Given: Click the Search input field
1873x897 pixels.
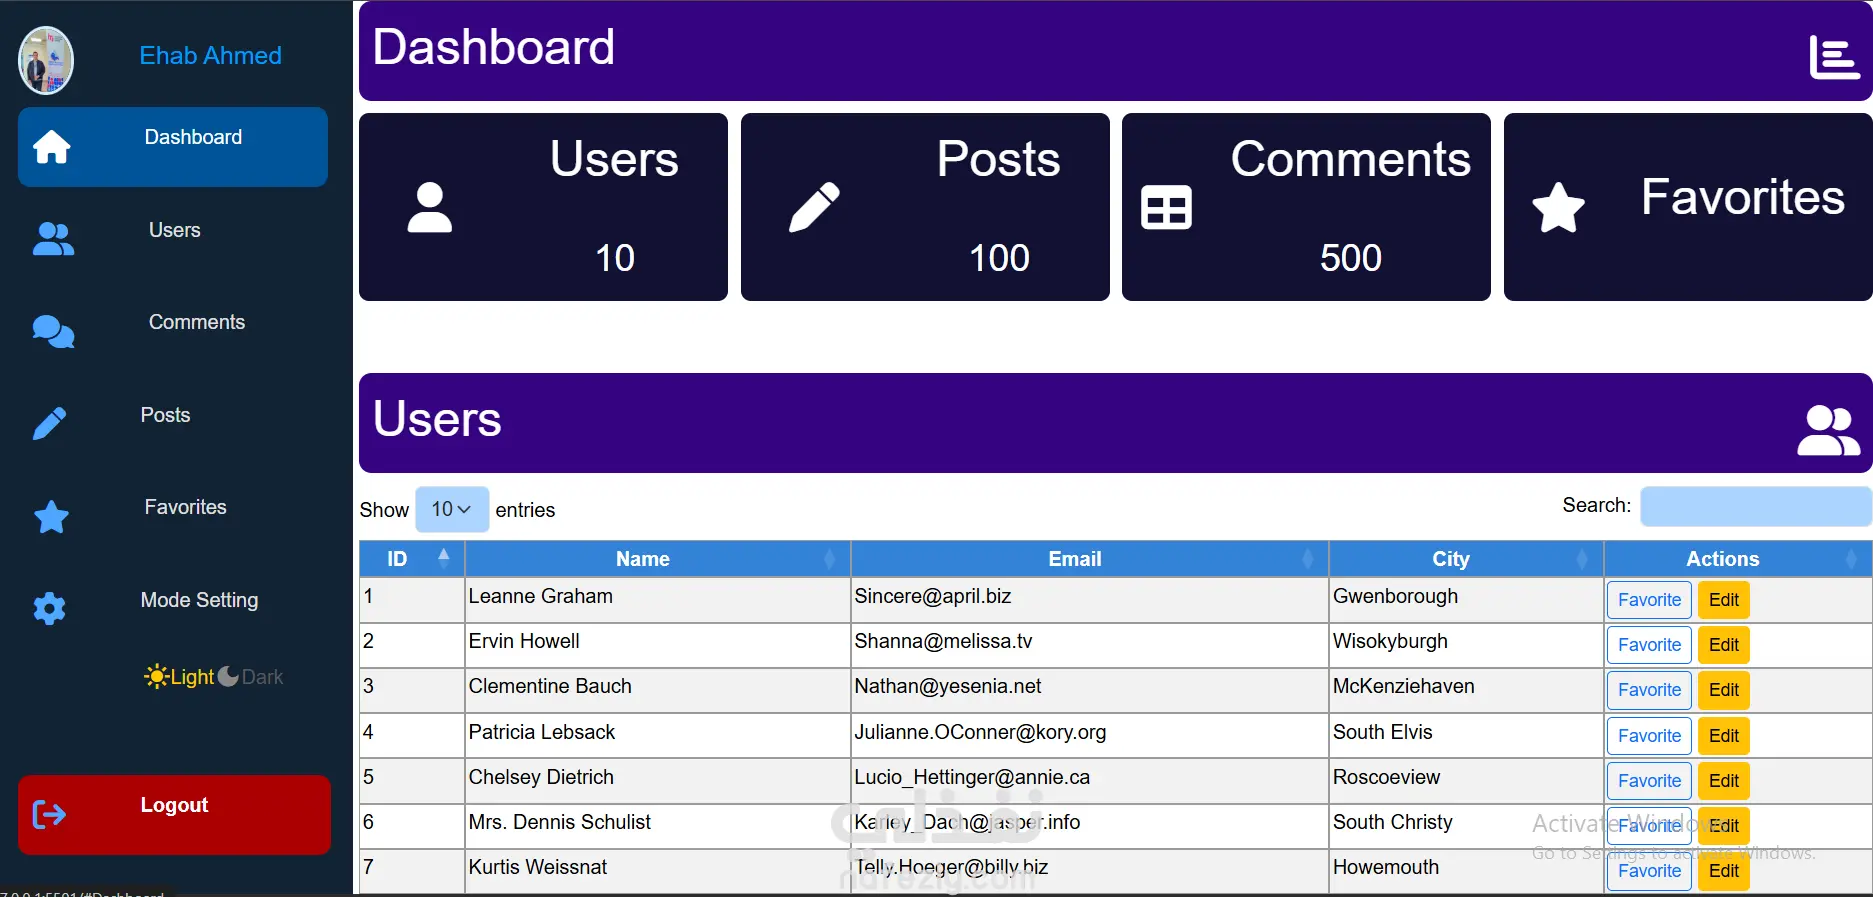Looking at the screenshot, I should point(1755,506).
